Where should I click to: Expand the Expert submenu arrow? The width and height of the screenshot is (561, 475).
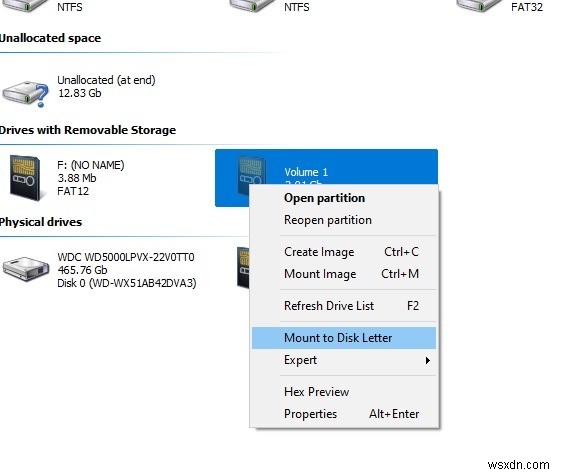(x=428, y=360)
